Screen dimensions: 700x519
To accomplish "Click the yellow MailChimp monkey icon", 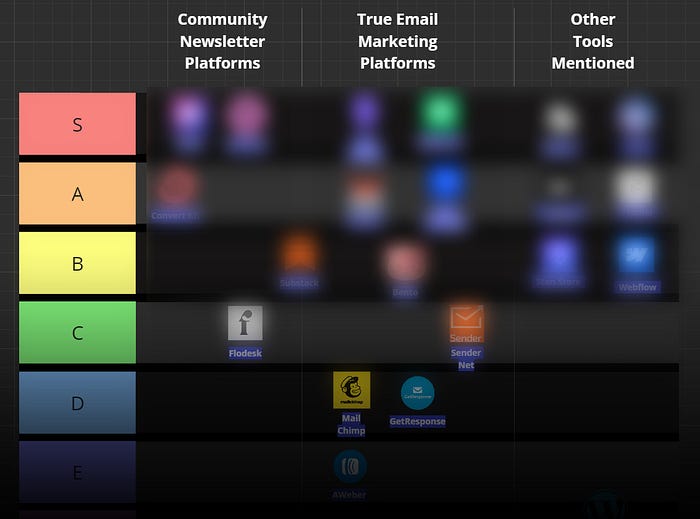I will (x=351, y=390).
